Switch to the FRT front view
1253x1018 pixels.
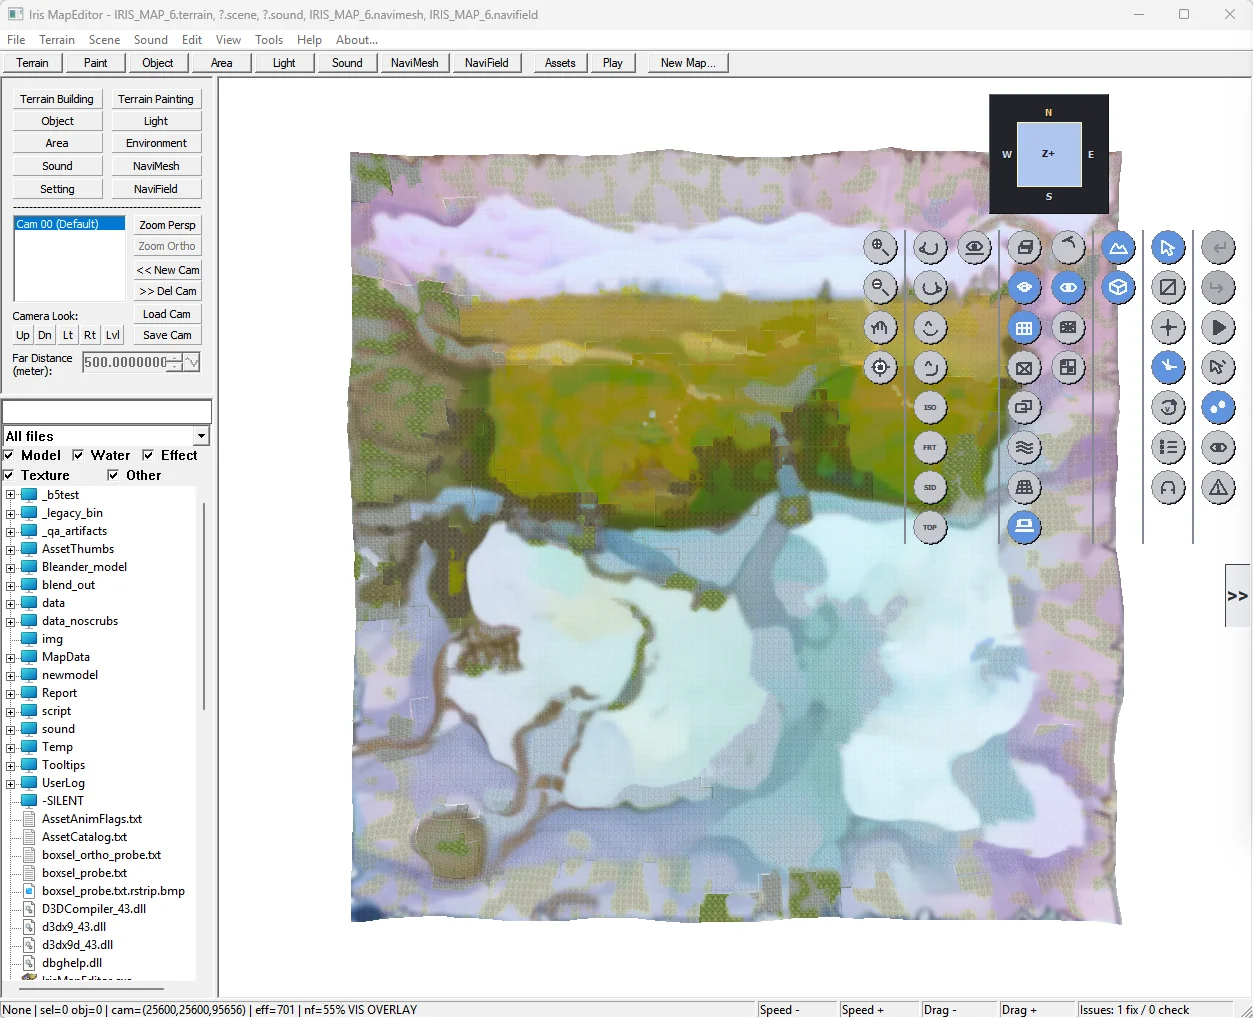930,447
